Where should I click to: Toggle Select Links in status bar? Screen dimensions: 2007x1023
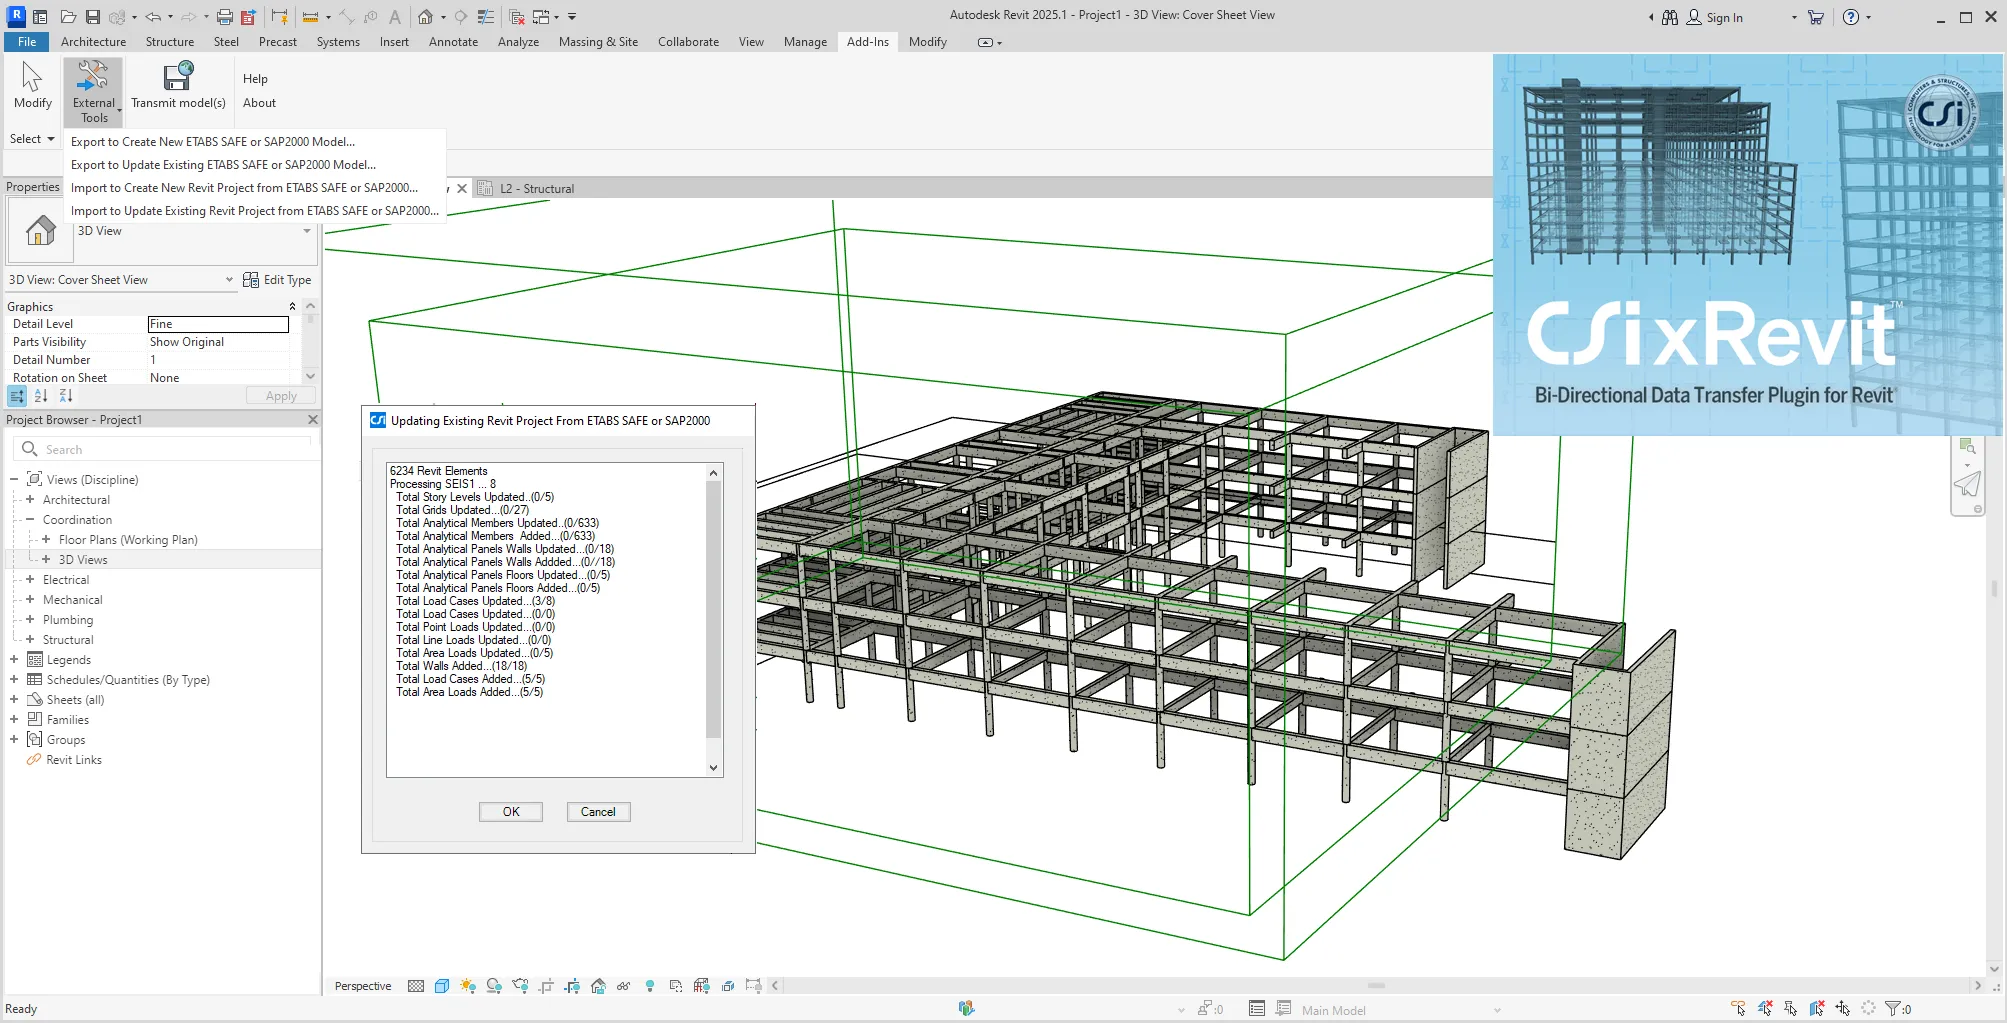point(1738,1008)
